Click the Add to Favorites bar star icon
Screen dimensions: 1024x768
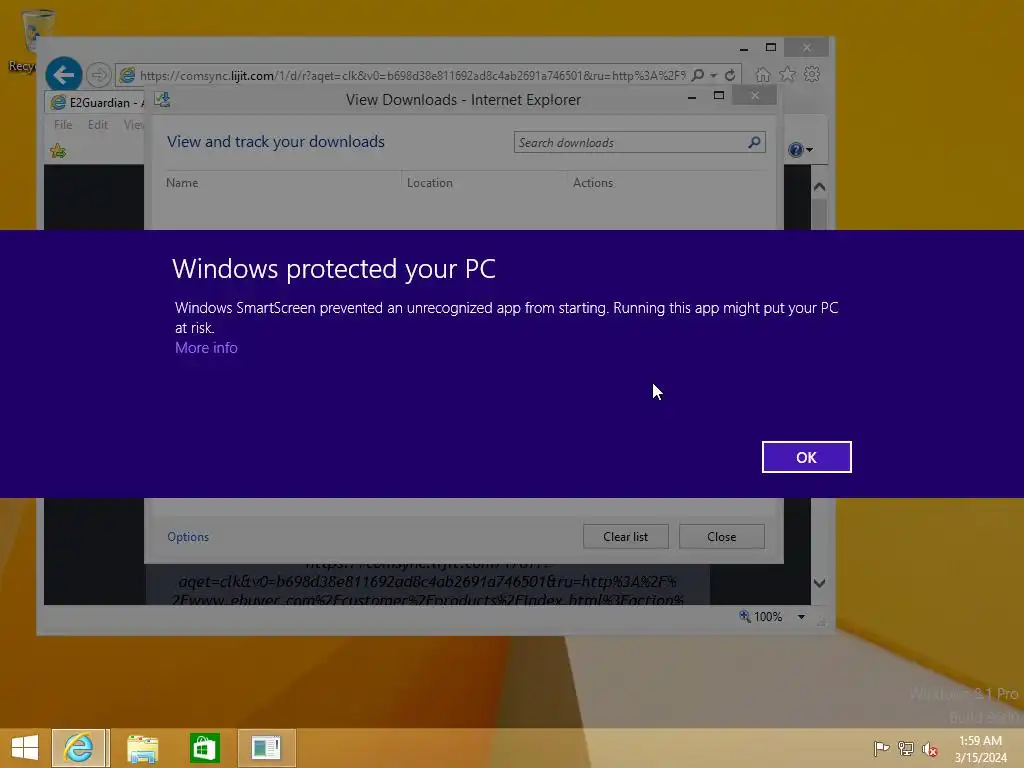[x=58, y=152]
